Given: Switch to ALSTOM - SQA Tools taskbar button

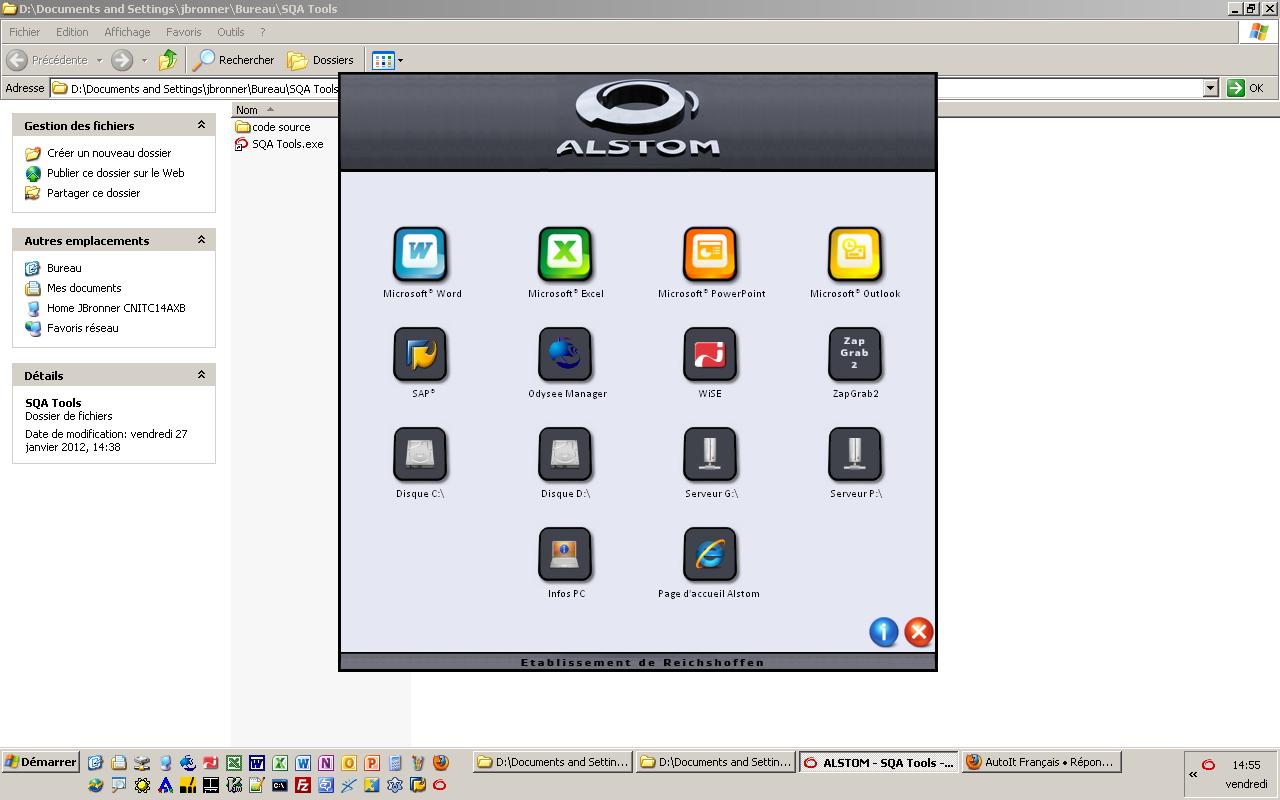Looking at the screenshot, I should [x=878, y=762].
